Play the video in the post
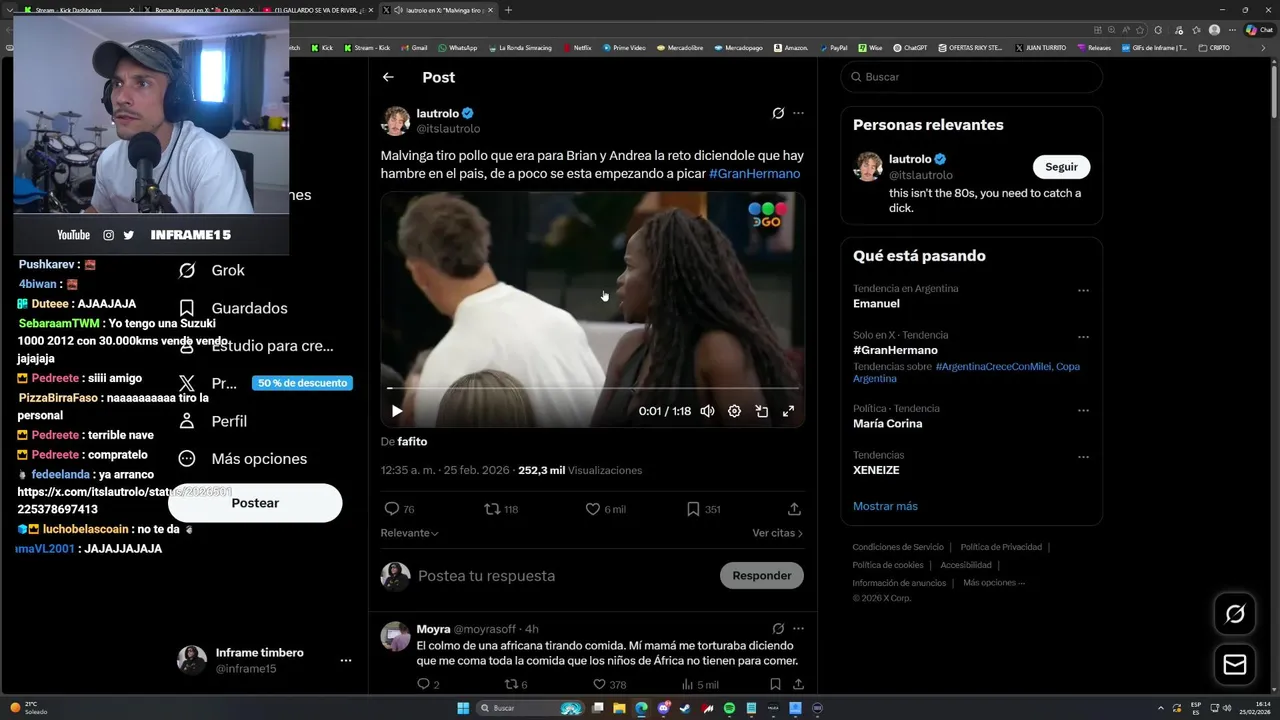The image size is (1280, 720). [x=397, y=411]
